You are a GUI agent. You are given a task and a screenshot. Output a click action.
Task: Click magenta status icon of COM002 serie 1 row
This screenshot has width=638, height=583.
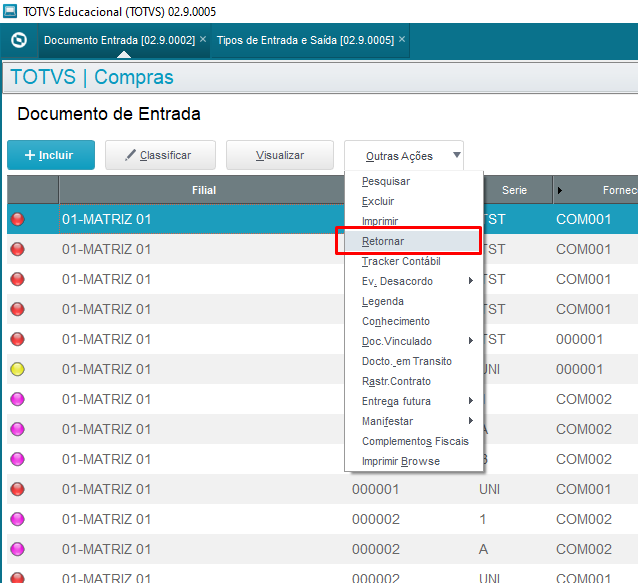pos(17,519)
